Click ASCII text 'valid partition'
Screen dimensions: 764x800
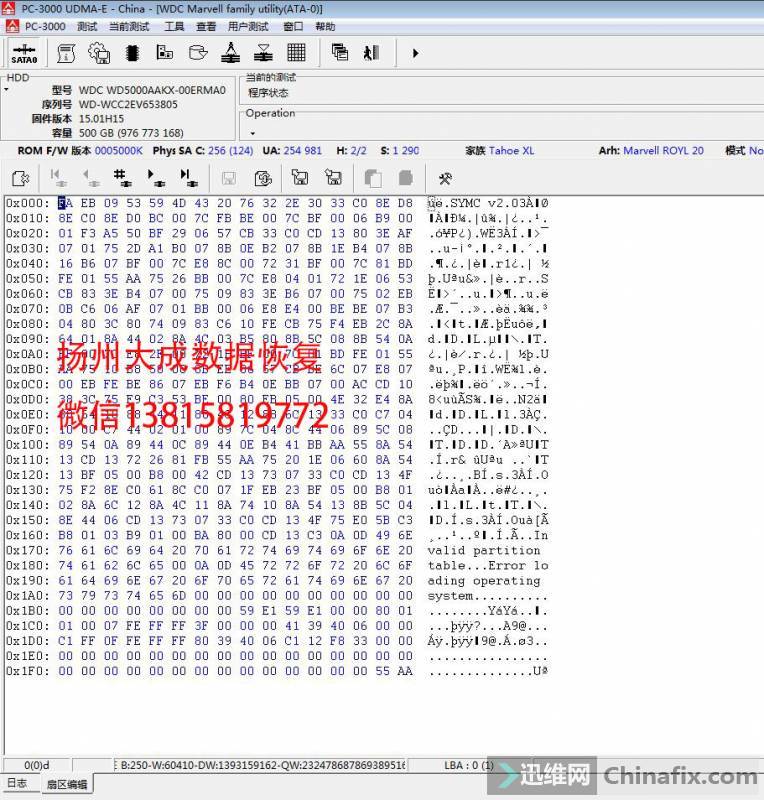(484, 551)
